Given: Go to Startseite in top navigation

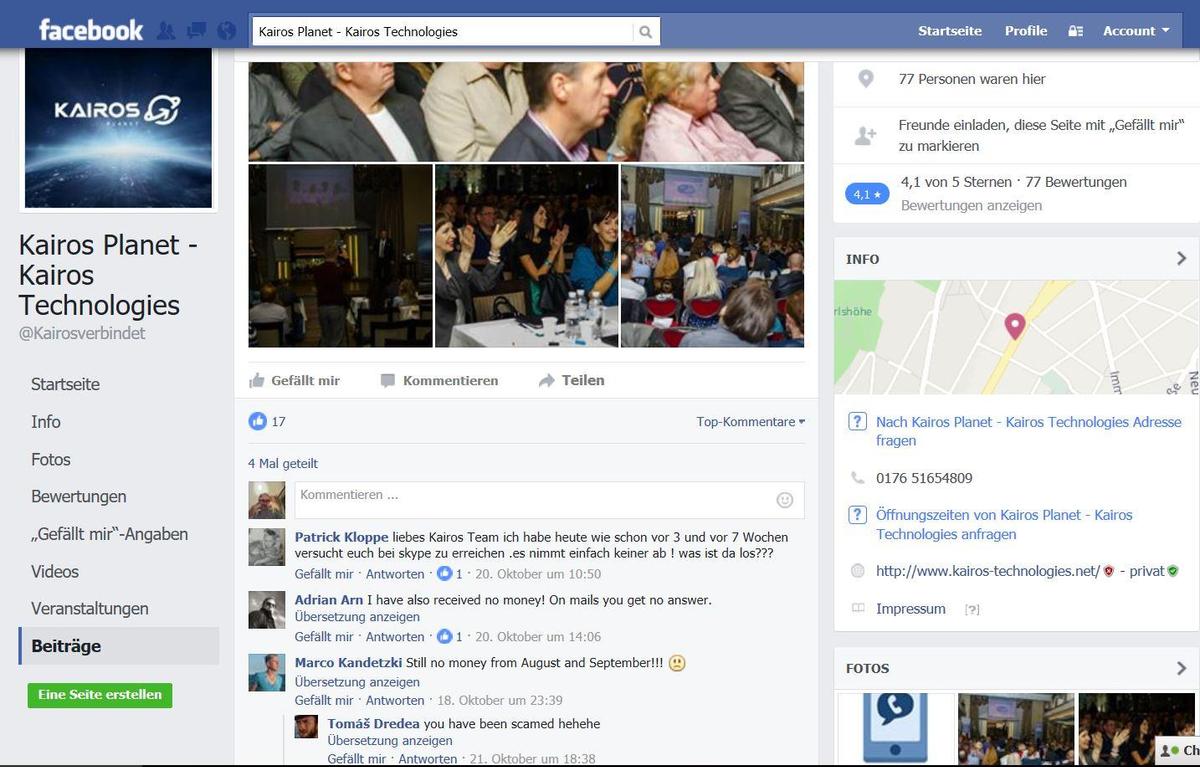Looking at the screenshot, I should click(950, 31).
